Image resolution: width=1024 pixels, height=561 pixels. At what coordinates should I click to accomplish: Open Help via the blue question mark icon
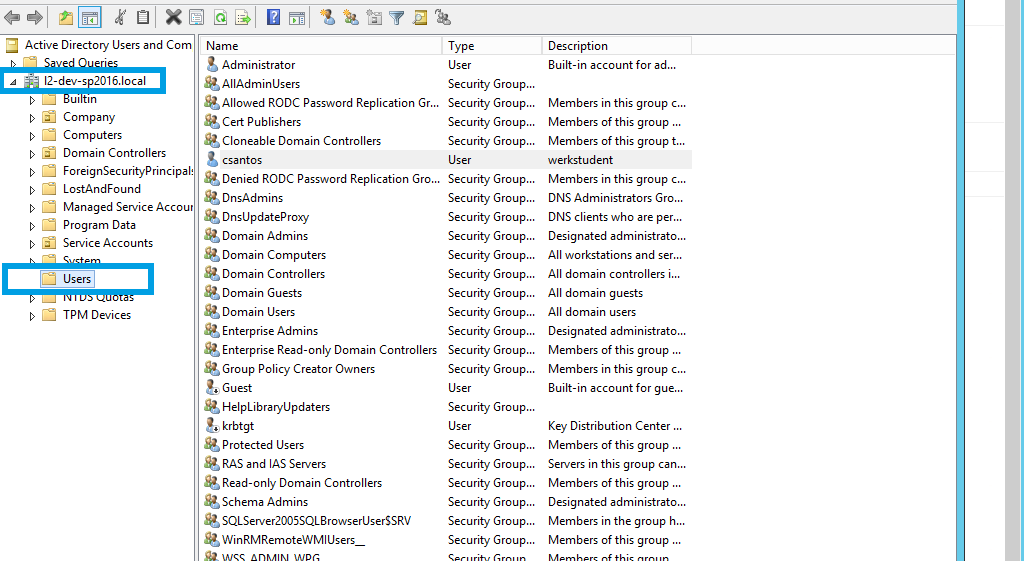click(x=273, y=17)
